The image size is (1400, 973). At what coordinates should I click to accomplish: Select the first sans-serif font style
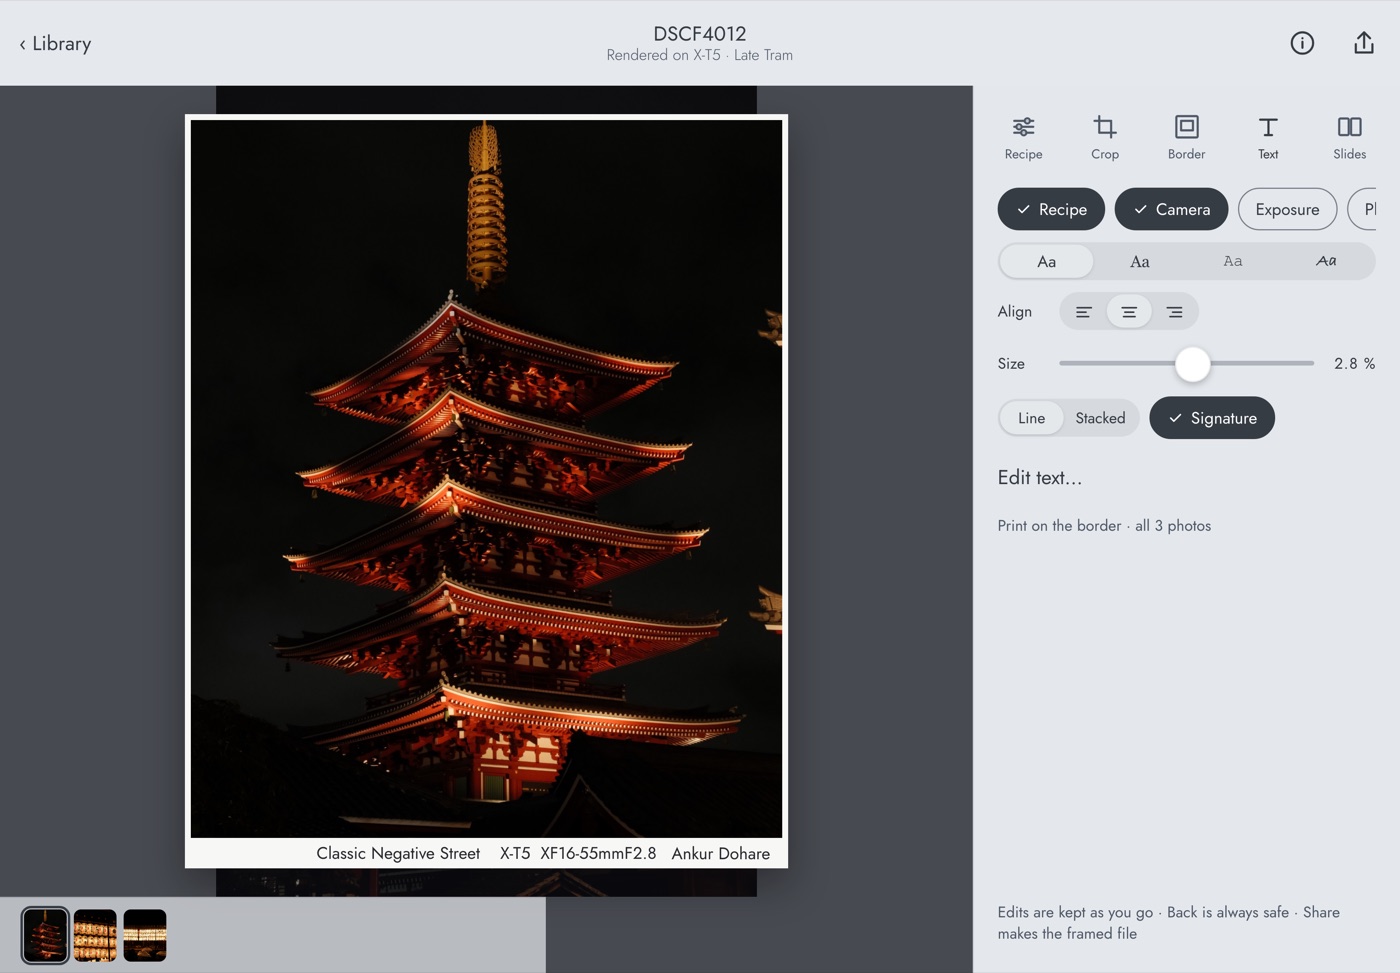click(1046, 262)
